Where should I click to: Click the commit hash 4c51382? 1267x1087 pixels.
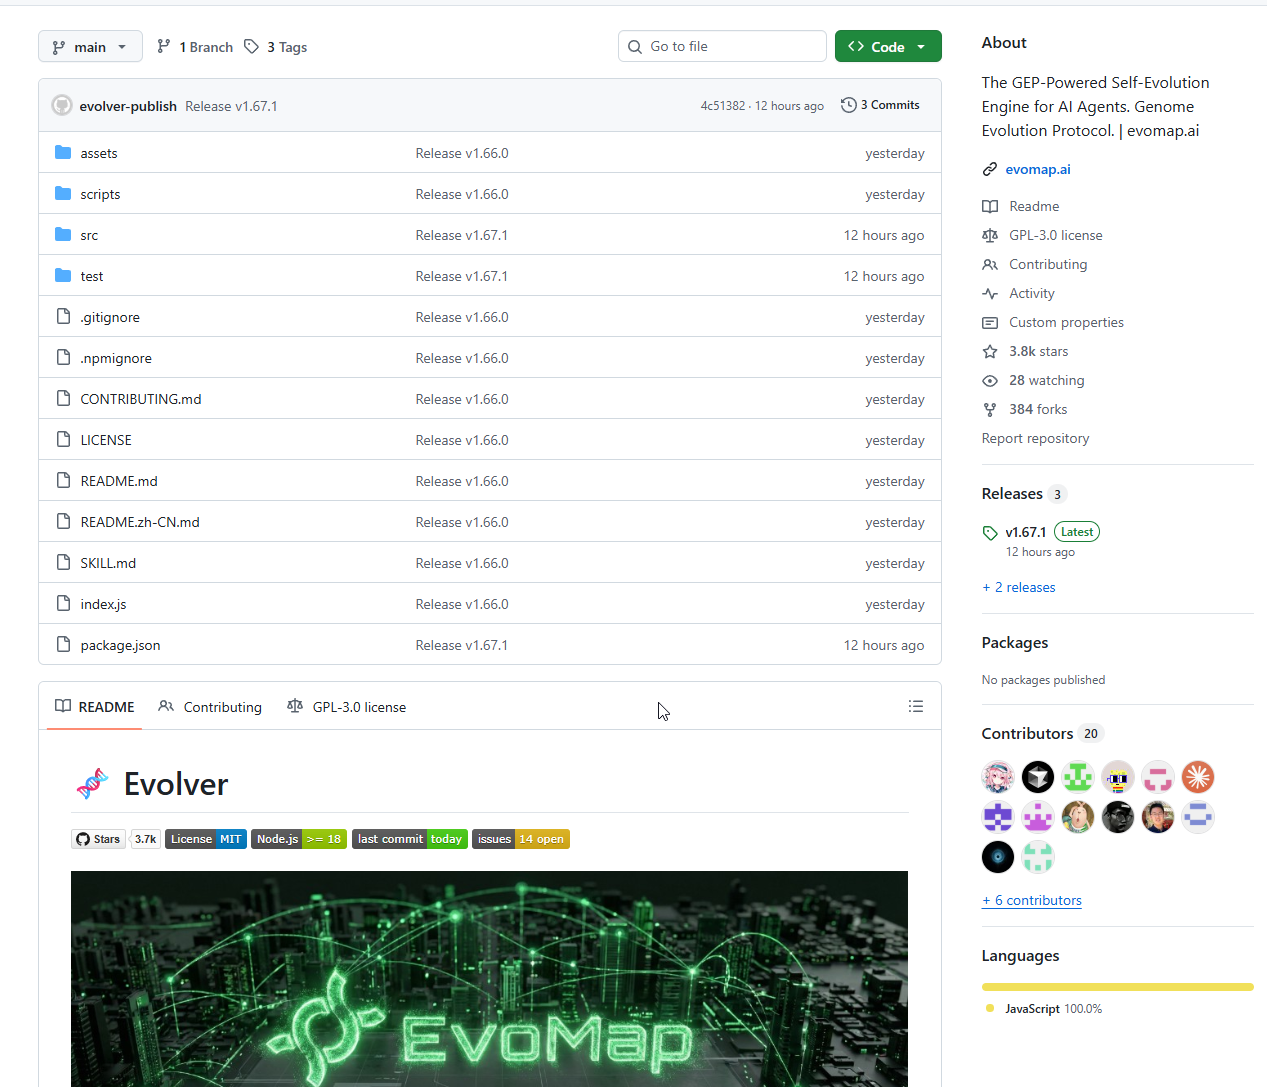coord(723,106)
